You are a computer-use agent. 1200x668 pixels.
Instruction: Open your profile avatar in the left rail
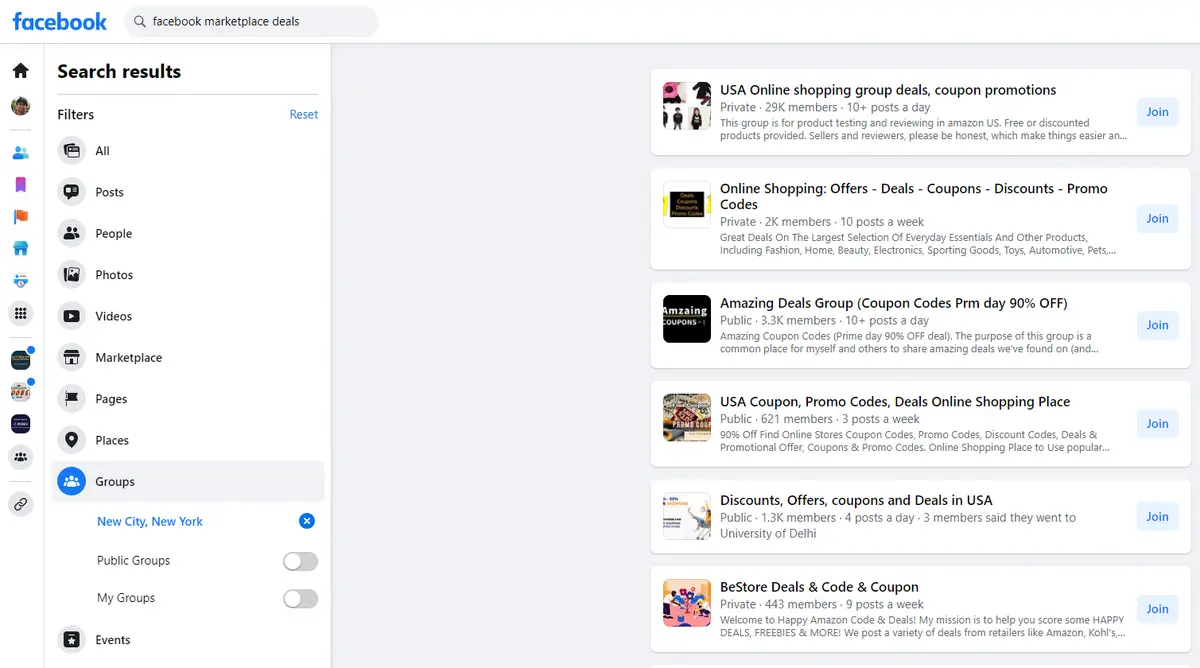[20, 106]
